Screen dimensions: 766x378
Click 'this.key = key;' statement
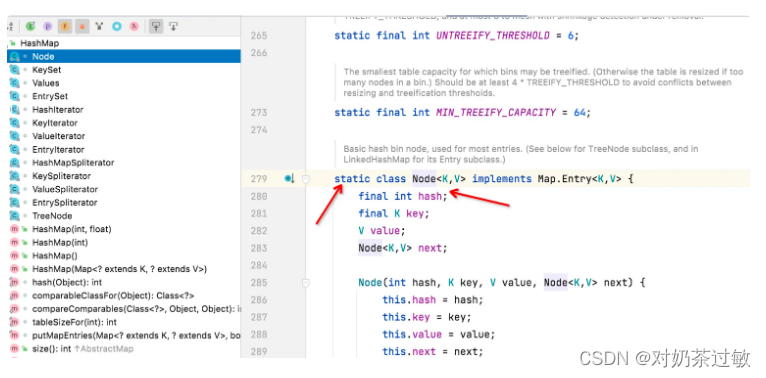pos(426,317)
